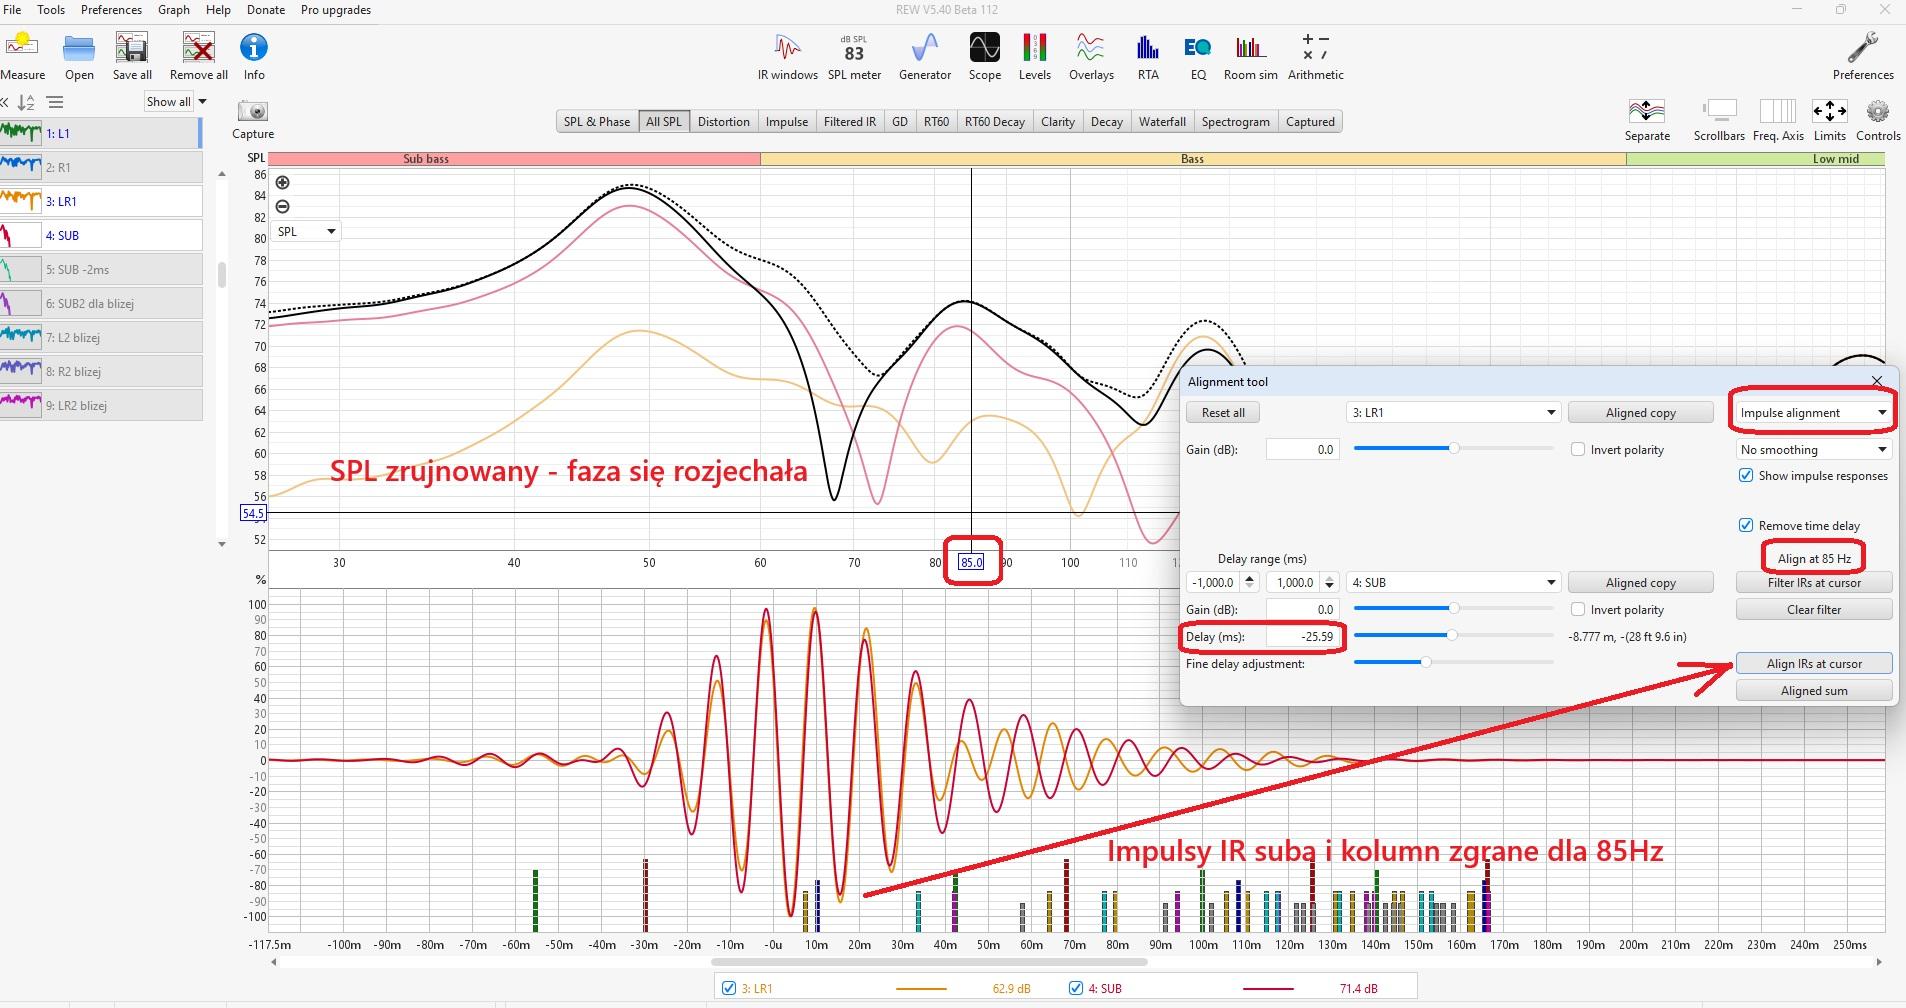1906x1008 pixels.
Task: Enable Invert polarity for LR1
Action: click(1578, 450)
